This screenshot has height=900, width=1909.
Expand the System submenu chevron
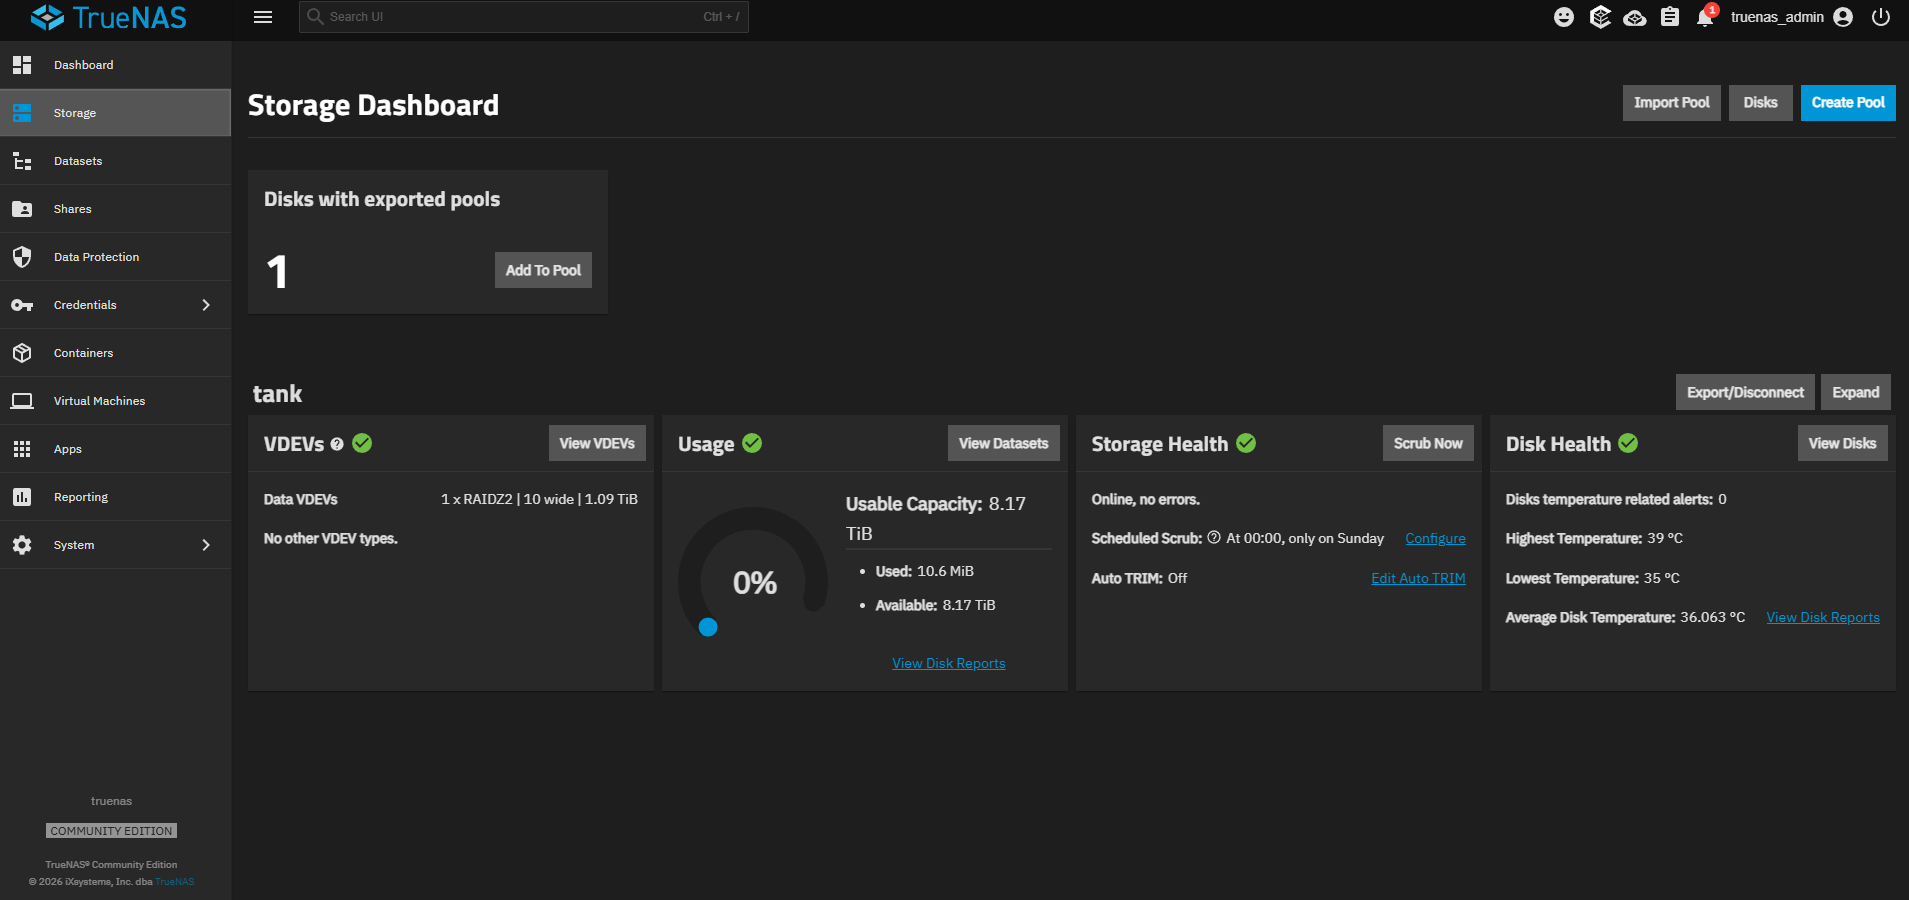[x=206, y=545]
